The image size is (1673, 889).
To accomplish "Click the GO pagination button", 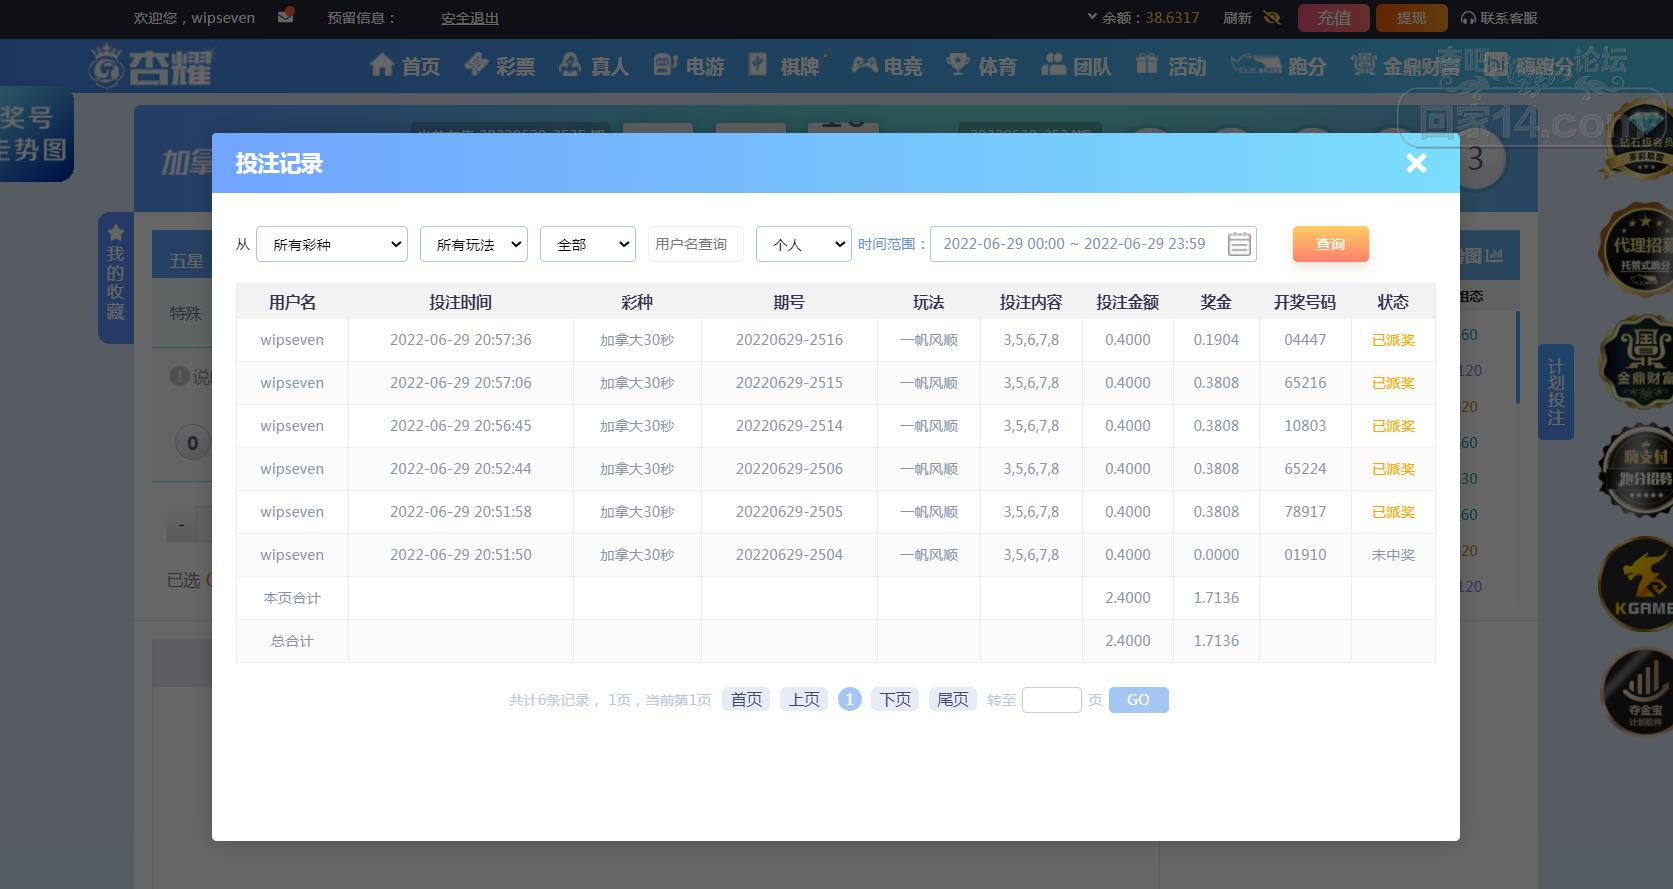I will (1138, 700).
